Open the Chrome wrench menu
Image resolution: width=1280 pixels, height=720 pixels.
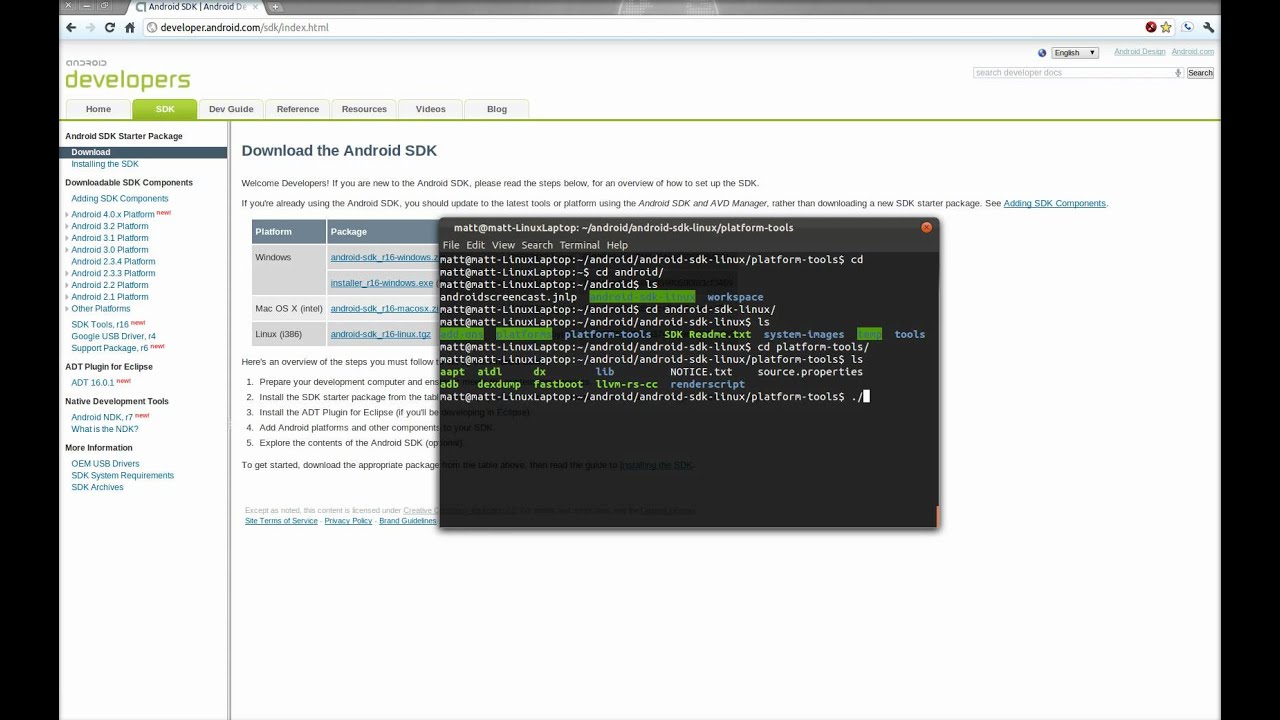(x=1209, y=28)
